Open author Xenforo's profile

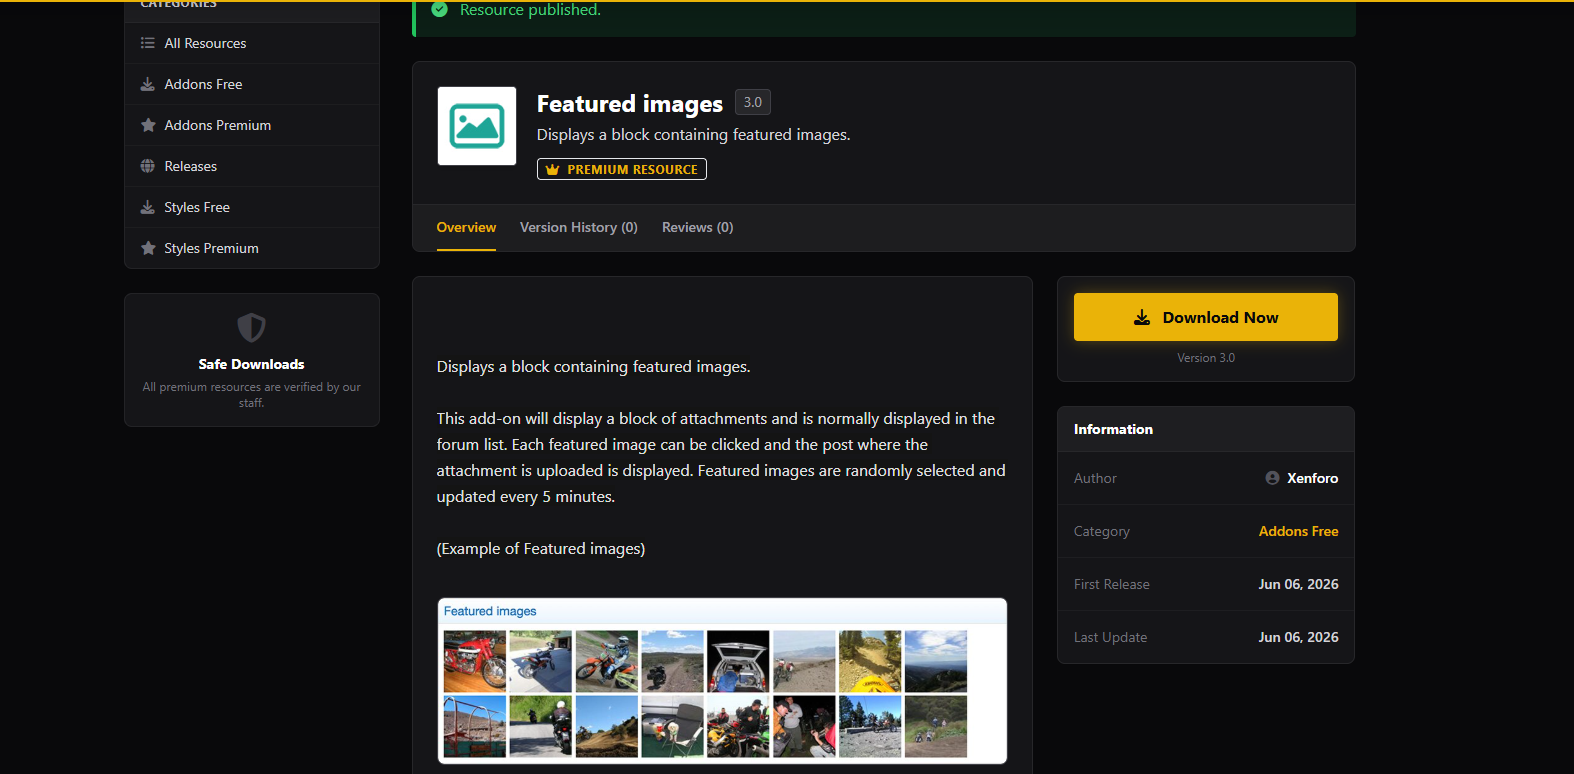pyautogui.click(x=1312, y=478)
